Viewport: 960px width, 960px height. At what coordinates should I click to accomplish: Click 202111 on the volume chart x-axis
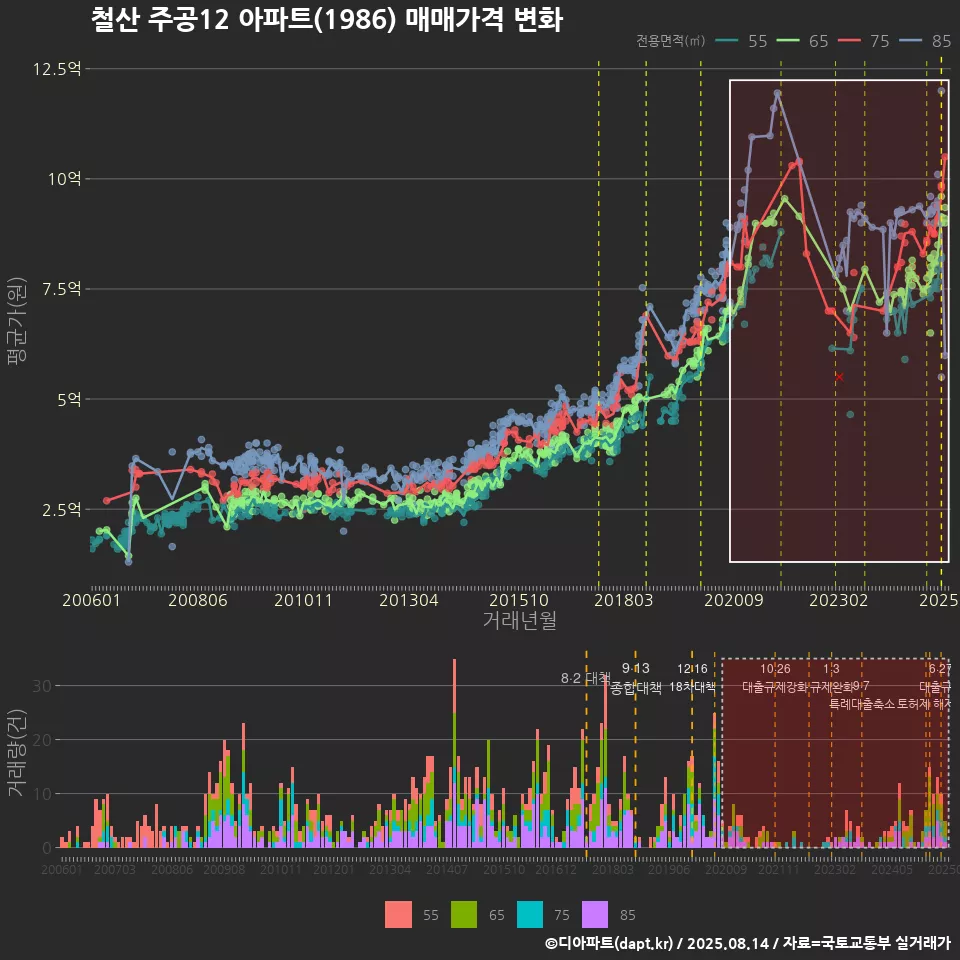(779, 869)
